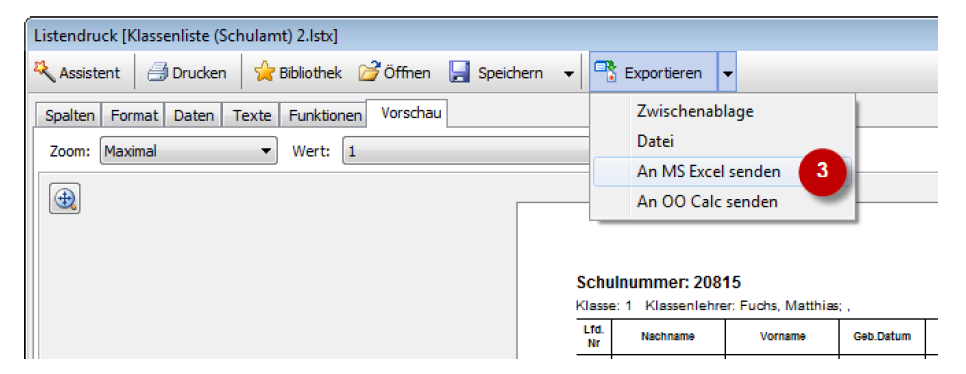This screenshot has width=966, height=374.
Task: Click the Schulnummer: 20815 heading
Action: click(659, 283)
